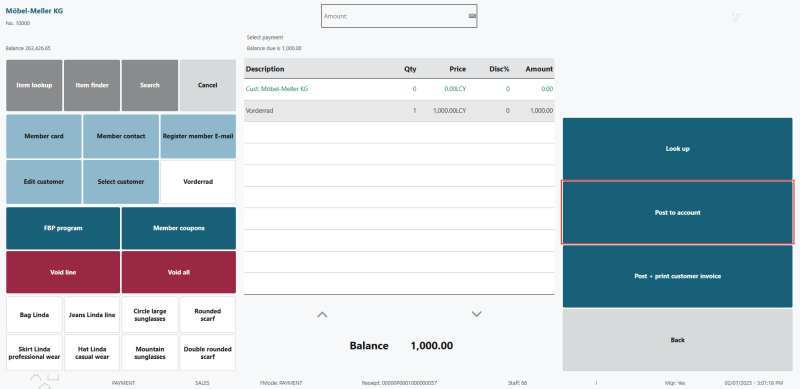Select the Cust: Möbel-Meller KG receipt line
The image size is (800, 389).
coord(399,89)
